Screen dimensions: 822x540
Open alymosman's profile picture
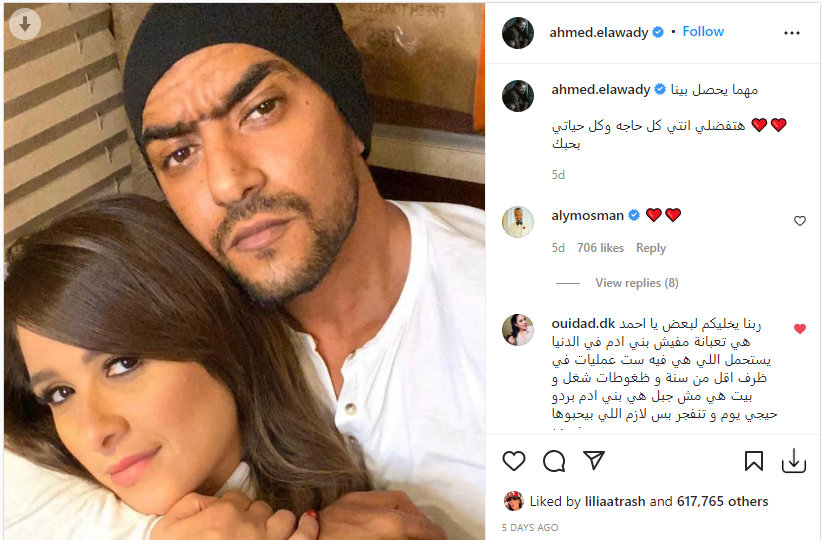coord(518,222)
